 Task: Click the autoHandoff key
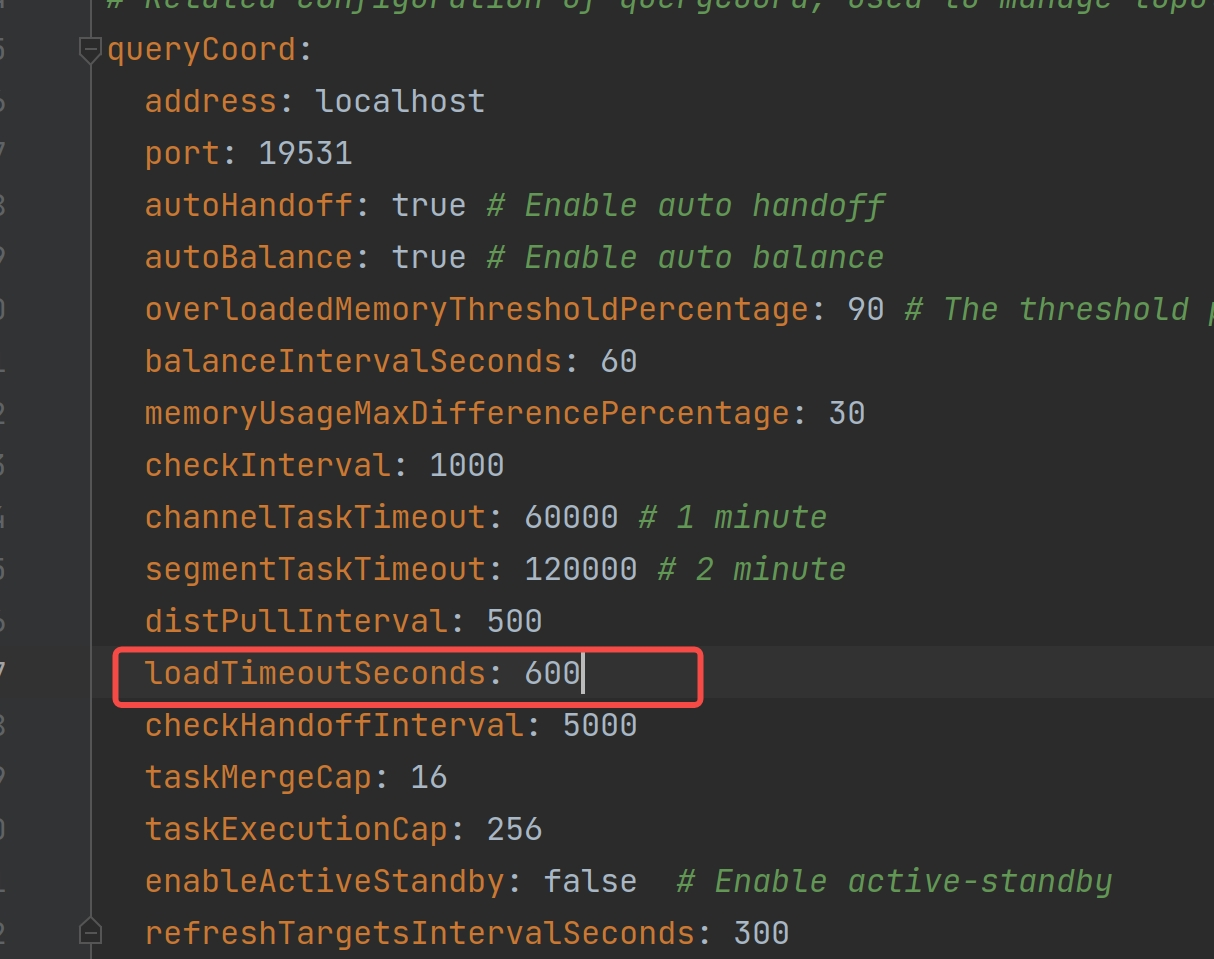(249, 205)
